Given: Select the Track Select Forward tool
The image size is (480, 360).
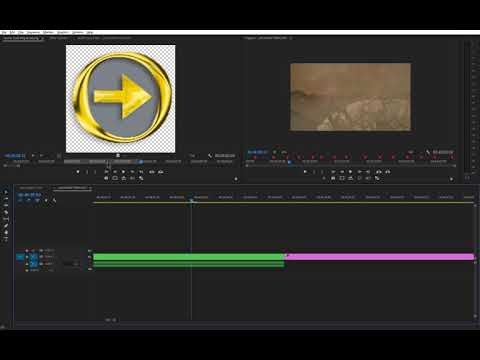Looking at the screenshot, I should point(6,199).
